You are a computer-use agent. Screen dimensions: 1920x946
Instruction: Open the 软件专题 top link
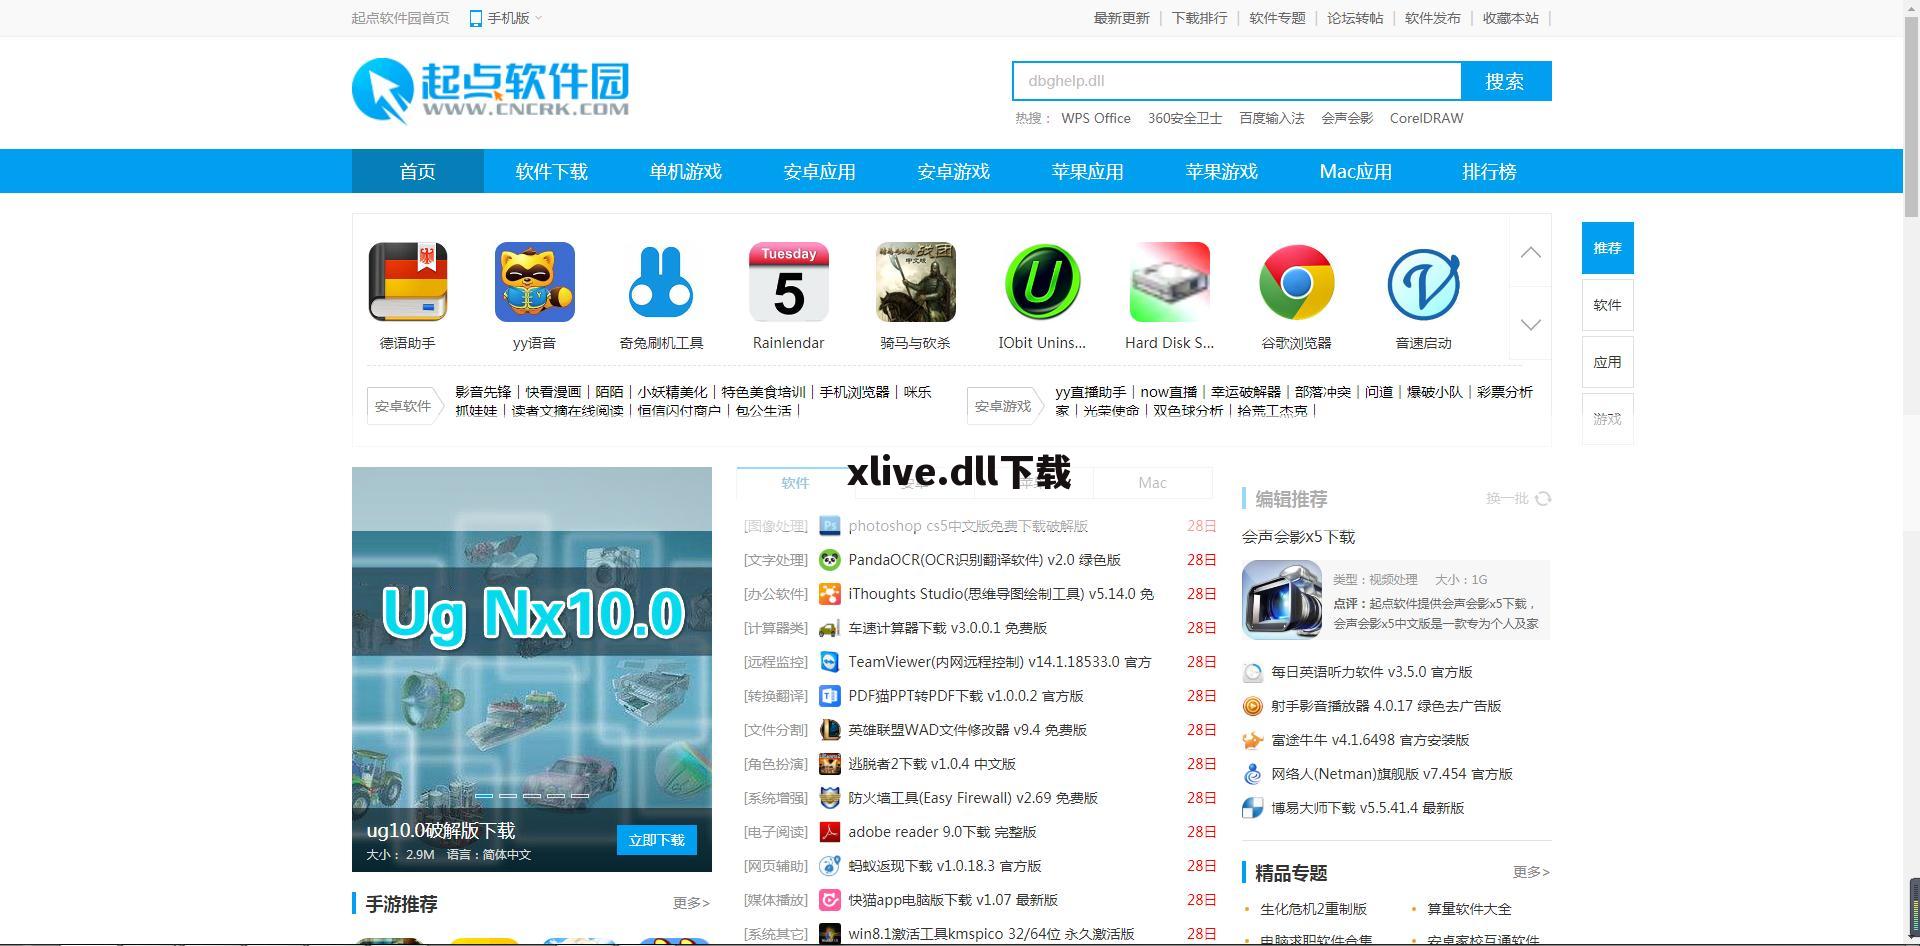1277,18
